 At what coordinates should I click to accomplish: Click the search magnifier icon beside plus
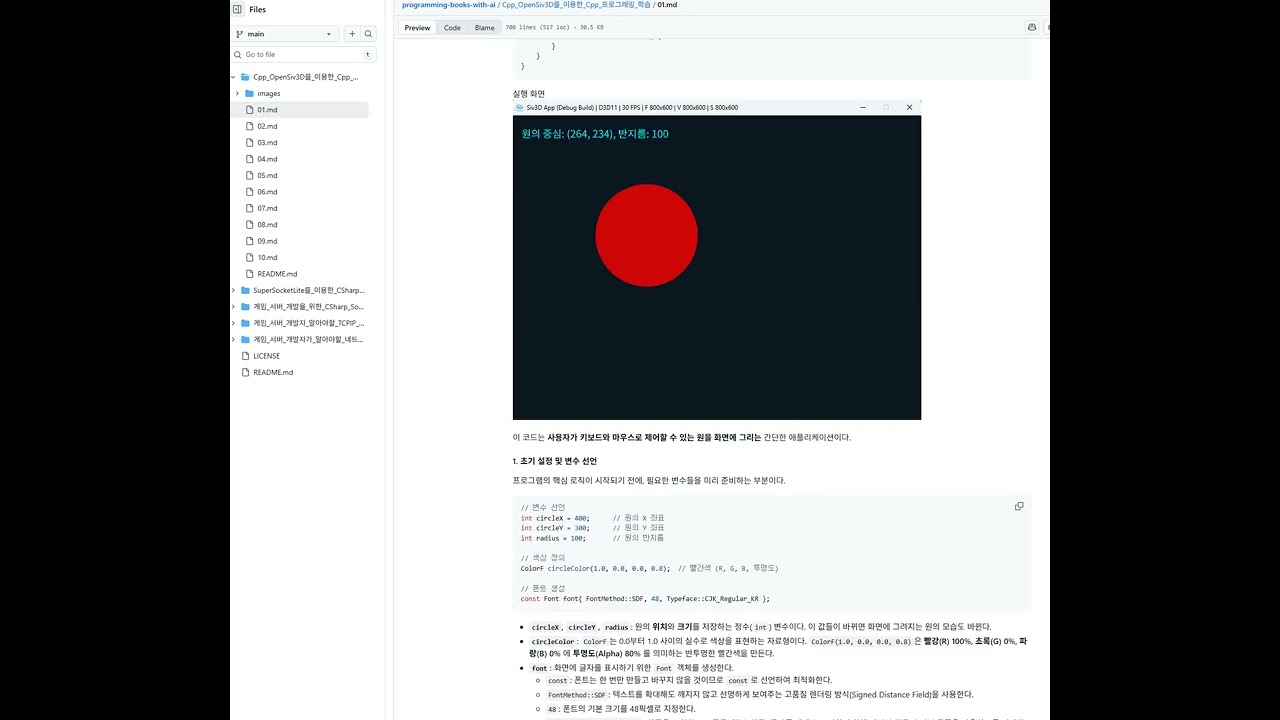(369, 34)
